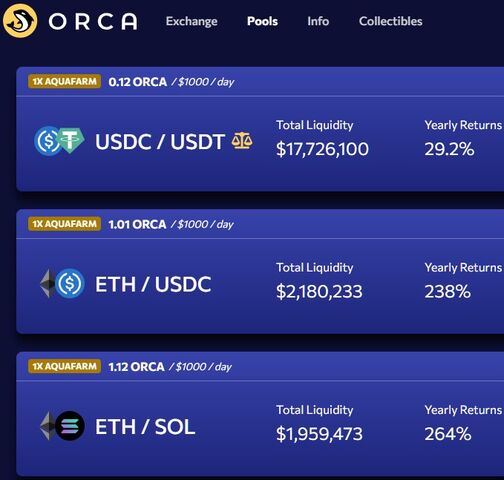Open the Info menu item
This screenshot has height=480, width=504.
click(x=318, y=21)
